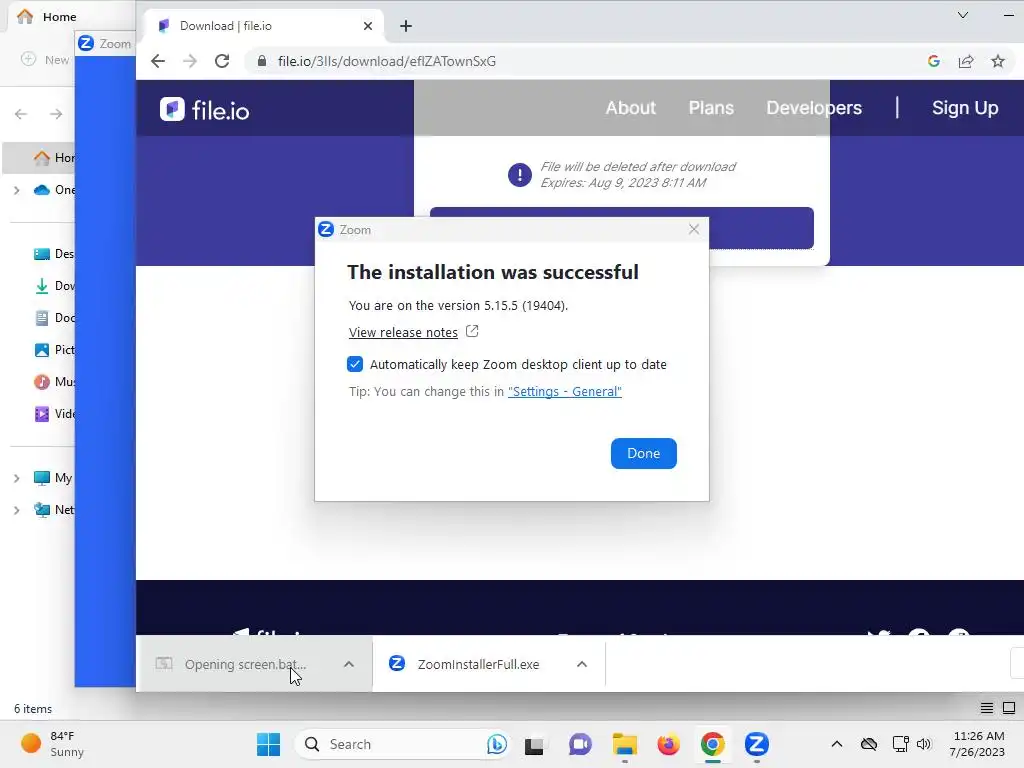Open Chat app from taskbar
The width and height of the screenshot is (1024, 768).
[580, 744]
